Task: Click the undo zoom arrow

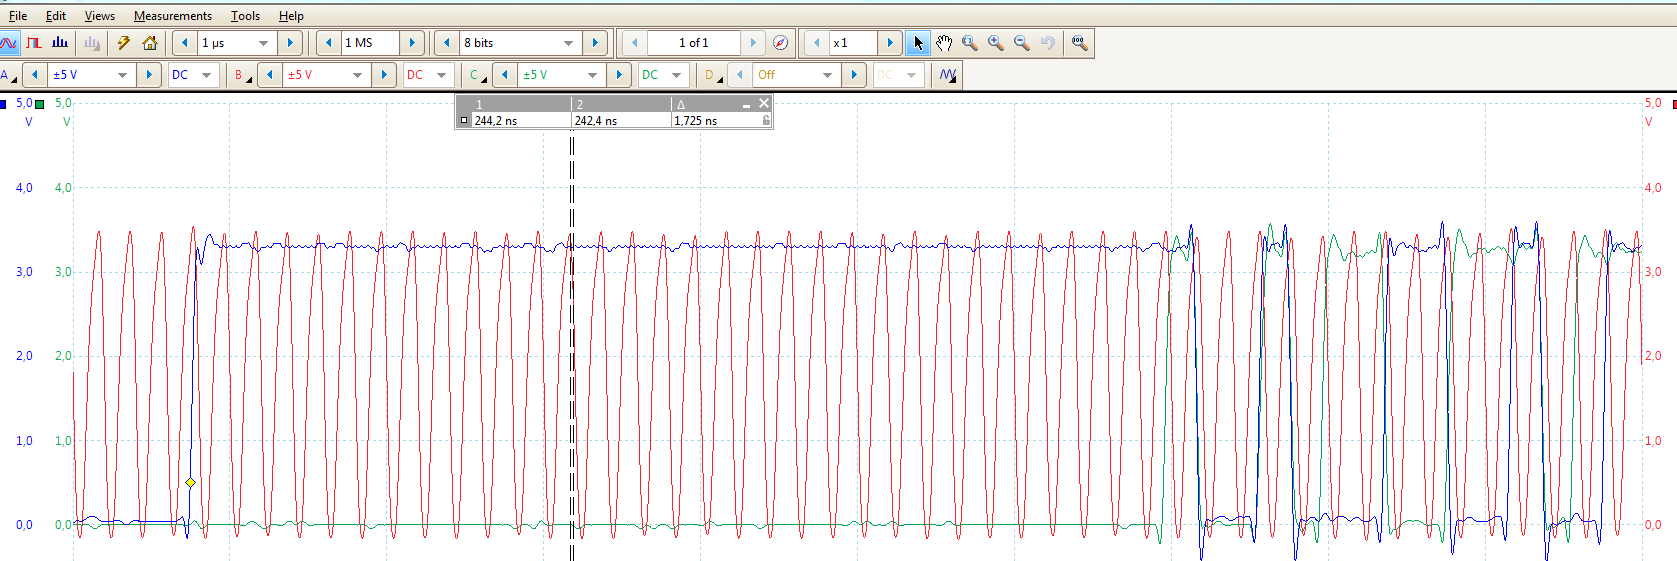Action: [x=1048, y=43]
